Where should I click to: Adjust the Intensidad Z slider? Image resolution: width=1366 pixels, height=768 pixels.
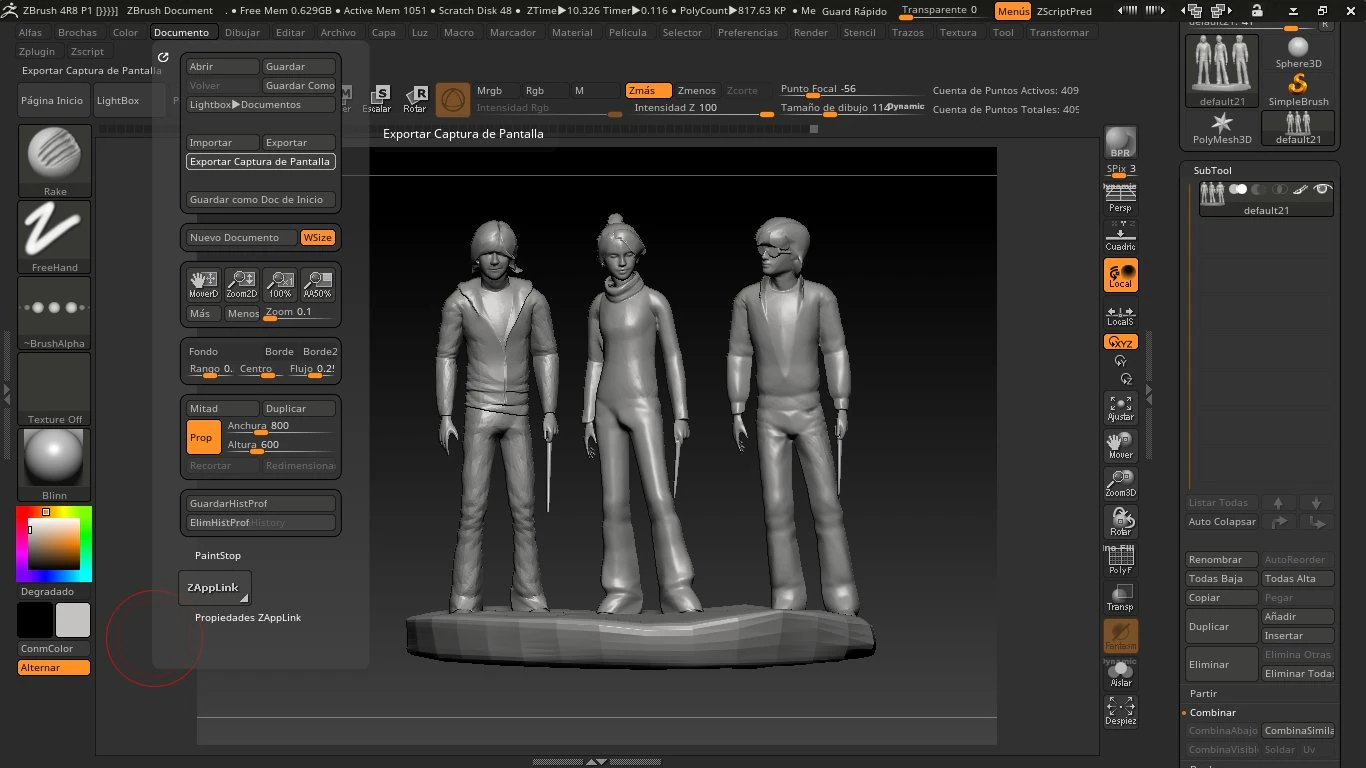703,108
